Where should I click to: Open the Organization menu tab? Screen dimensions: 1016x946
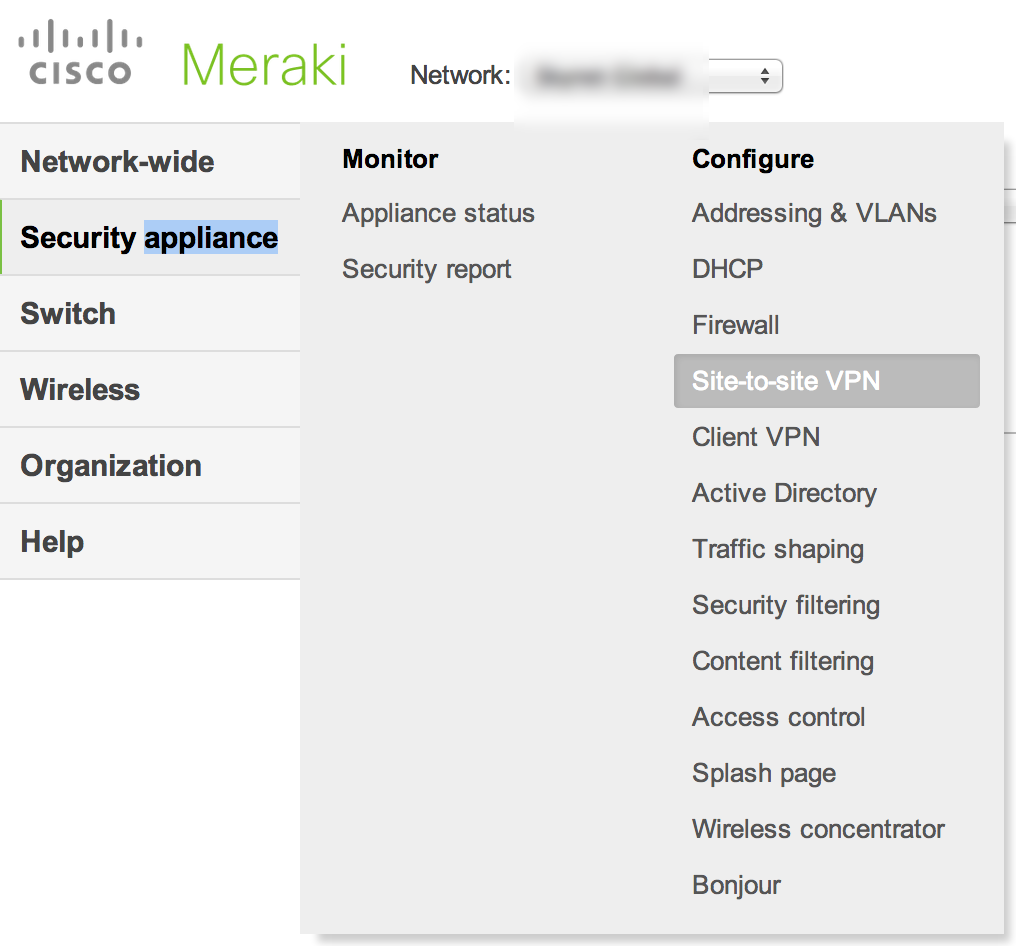click(111, 466)
